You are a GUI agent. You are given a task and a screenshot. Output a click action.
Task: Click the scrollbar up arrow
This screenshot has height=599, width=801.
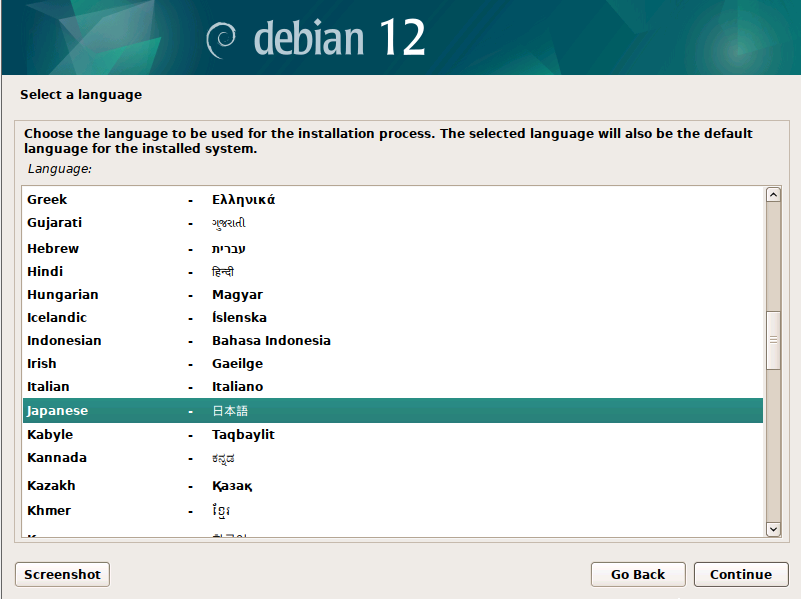point(773,195)
